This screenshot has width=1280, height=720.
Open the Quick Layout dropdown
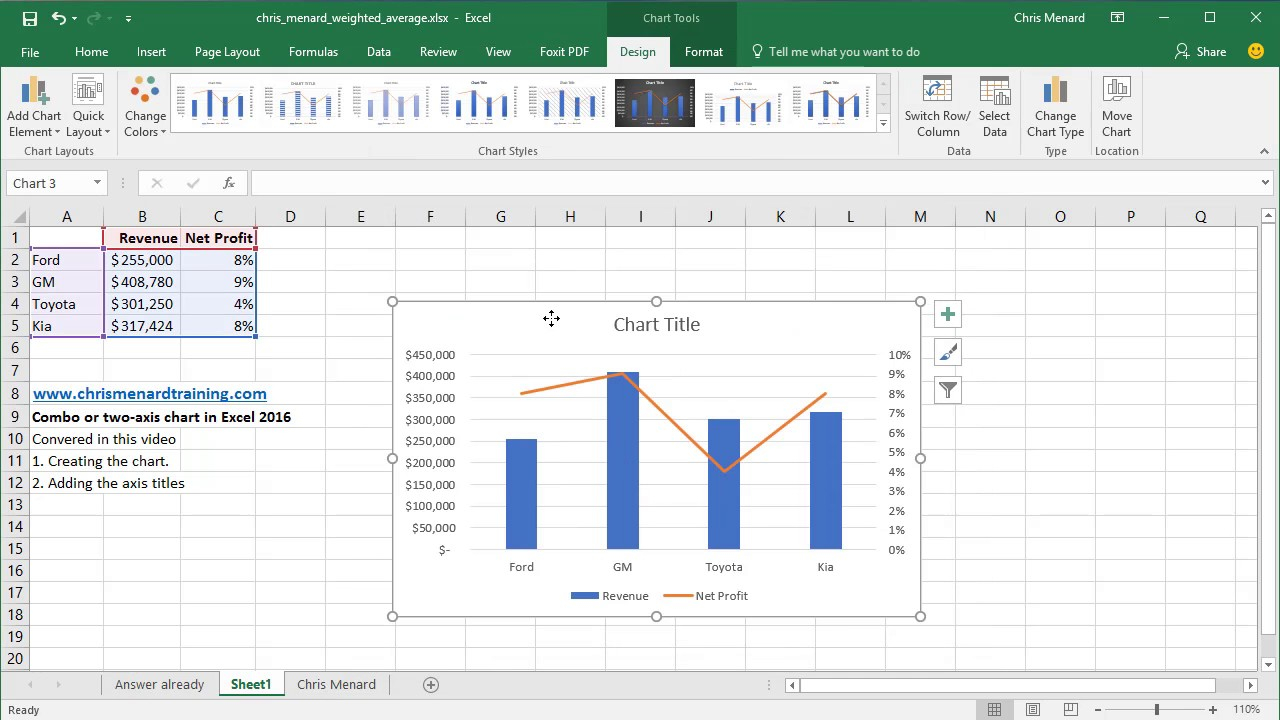(88, 105)
